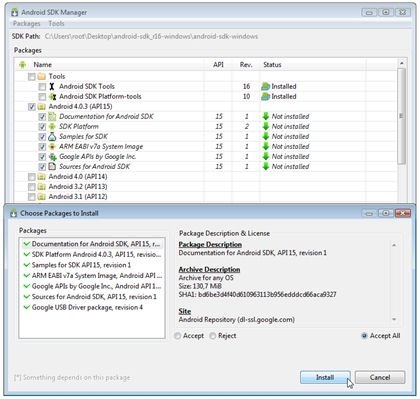Click Installed status icon for Android SDK Tools
This screenshot has height=399, width=420.
(x=265, y=86)
